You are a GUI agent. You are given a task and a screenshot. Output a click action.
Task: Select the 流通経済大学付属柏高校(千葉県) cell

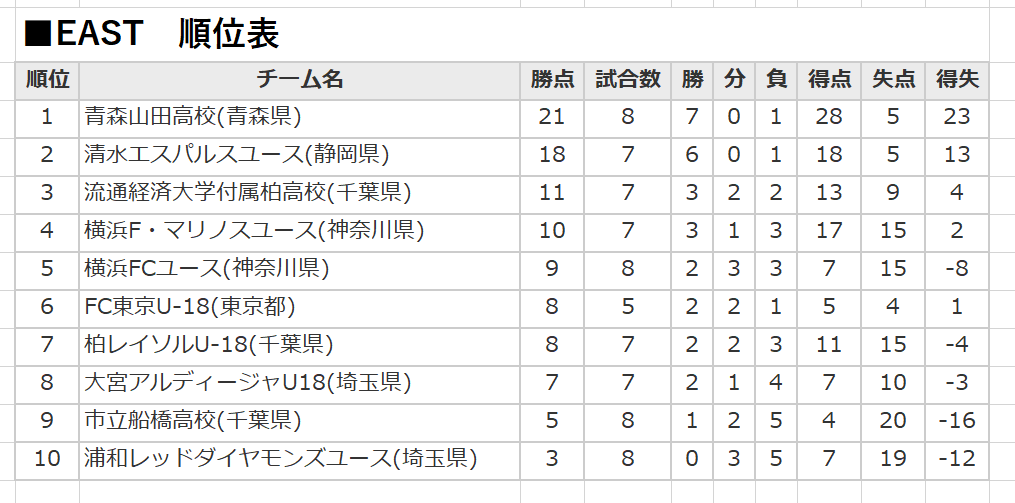[x=299, y=194]
